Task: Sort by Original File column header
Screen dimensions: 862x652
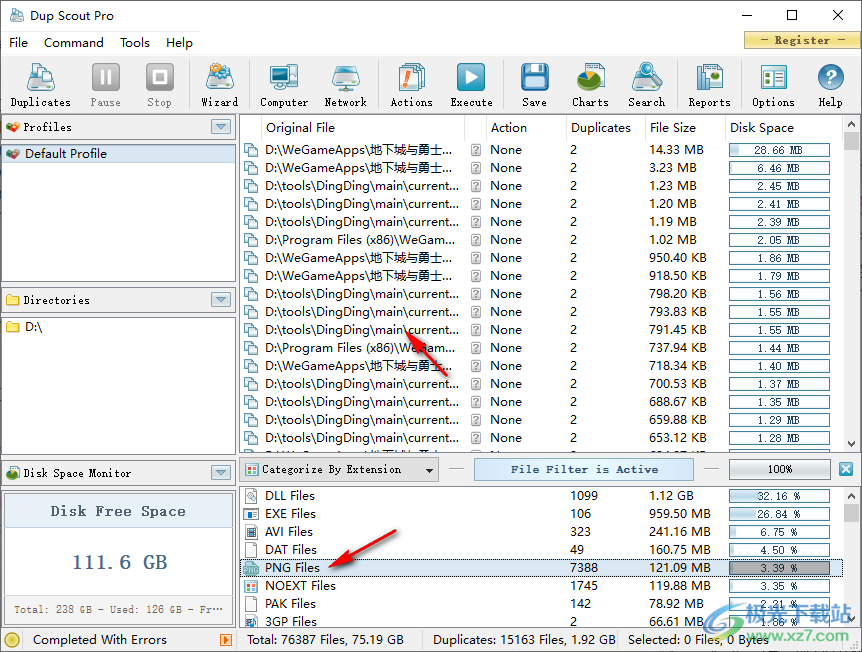Action: [362, 128]
